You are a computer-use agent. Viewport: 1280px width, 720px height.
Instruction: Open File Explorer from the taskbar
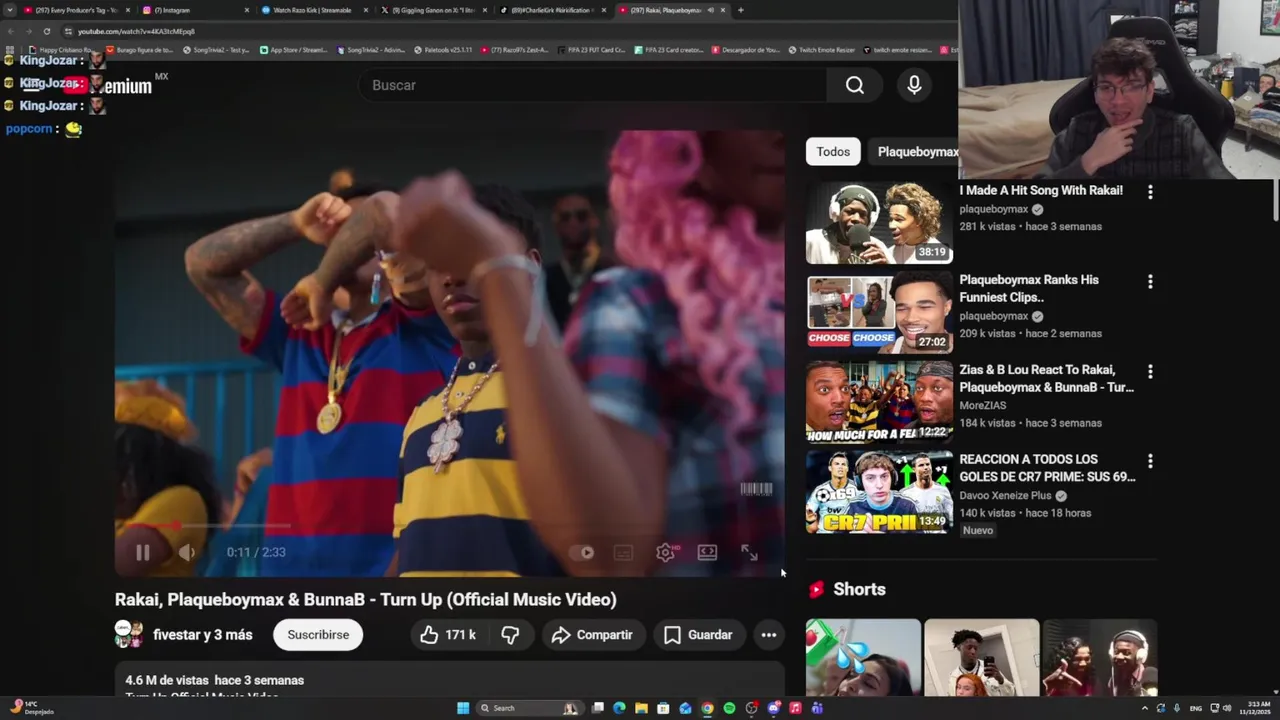(641, 708)
